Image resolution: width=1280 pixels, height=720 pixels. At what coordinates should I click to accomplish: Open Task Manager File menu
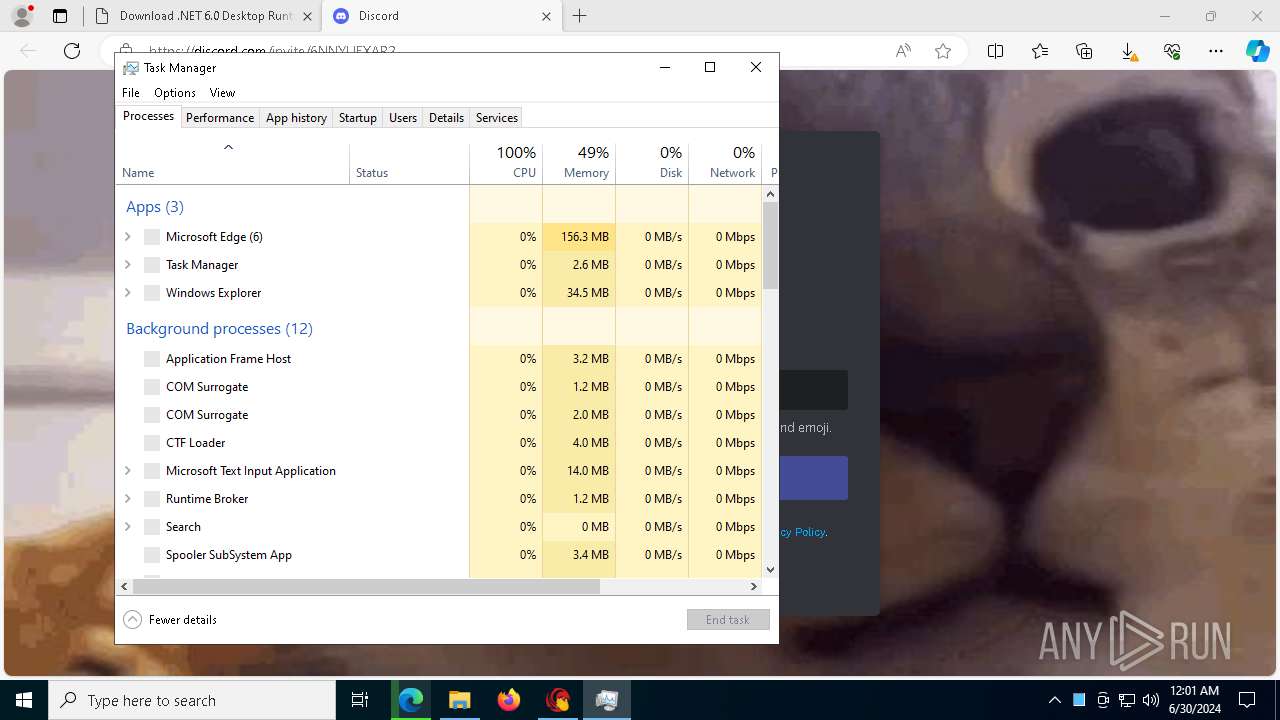click(131, 93)
